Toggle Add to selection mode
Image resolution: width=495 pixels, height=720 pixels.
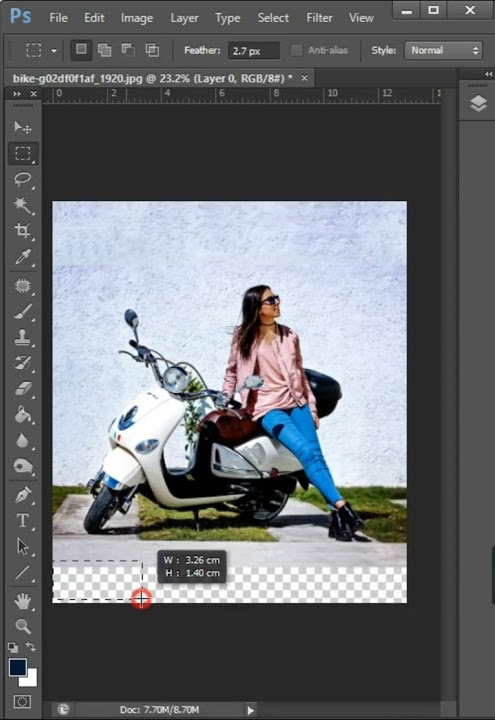(x=105, y=50)
